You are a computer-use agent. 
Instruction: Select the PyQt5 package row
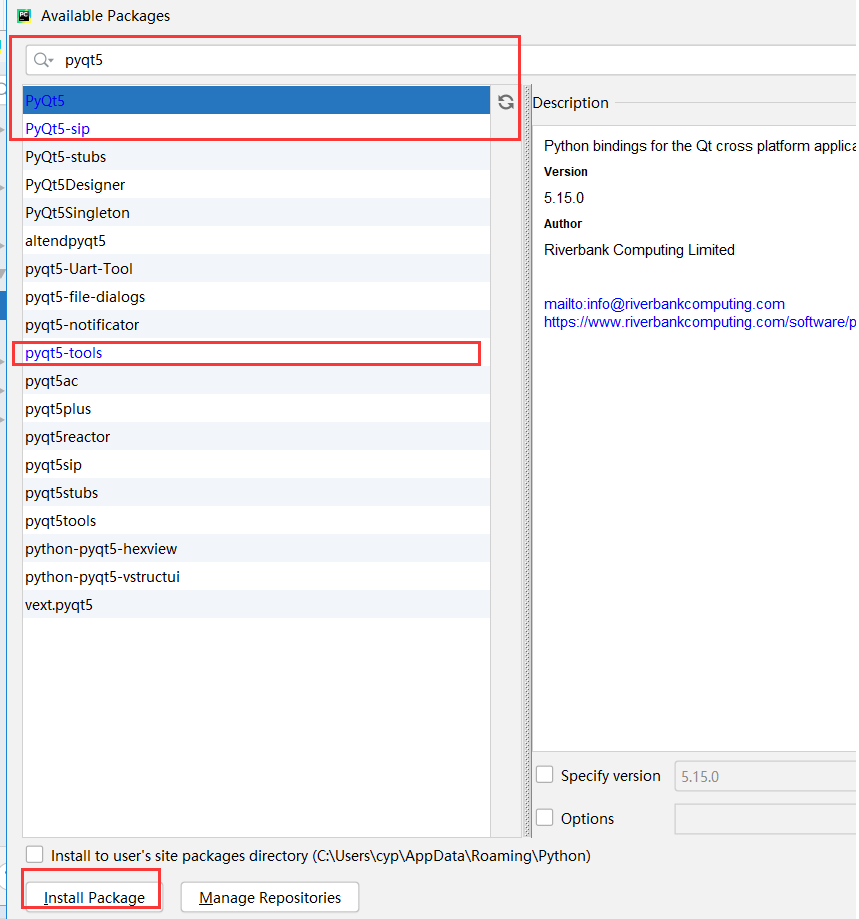257,100
